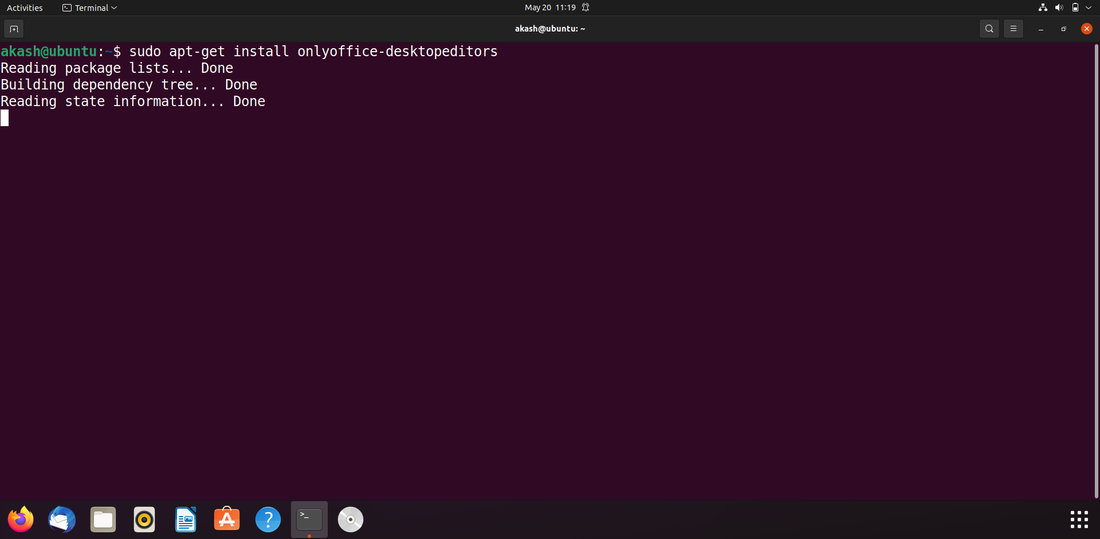Open the Activities overview
The image size is (1100, 539).
click(x=25, y=8)
